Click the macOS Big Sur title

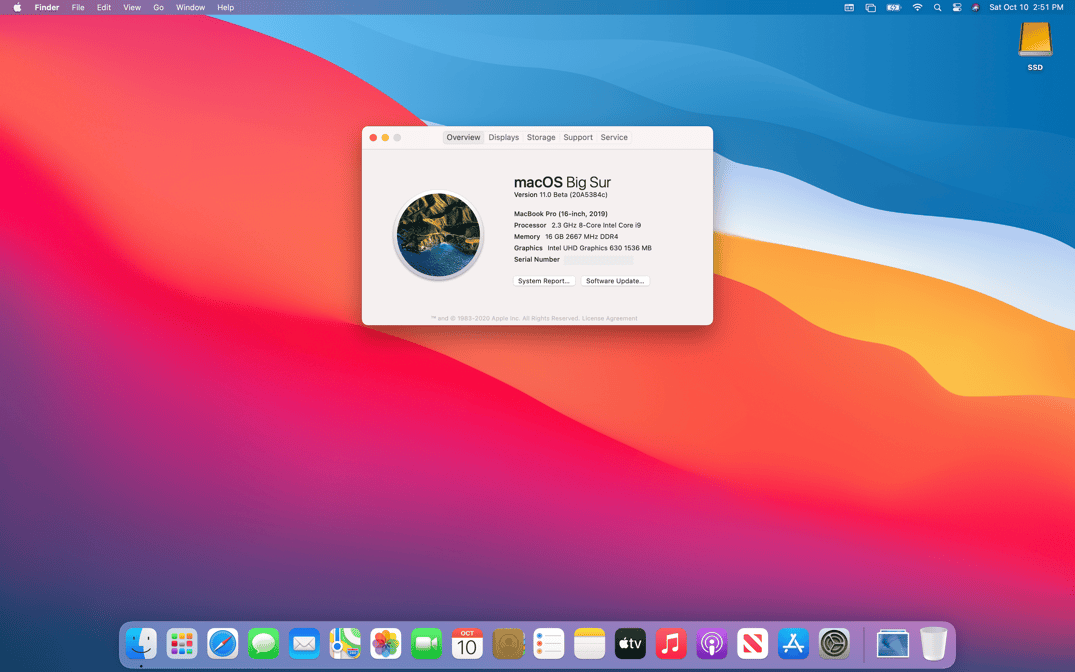[x=562, y=182]
